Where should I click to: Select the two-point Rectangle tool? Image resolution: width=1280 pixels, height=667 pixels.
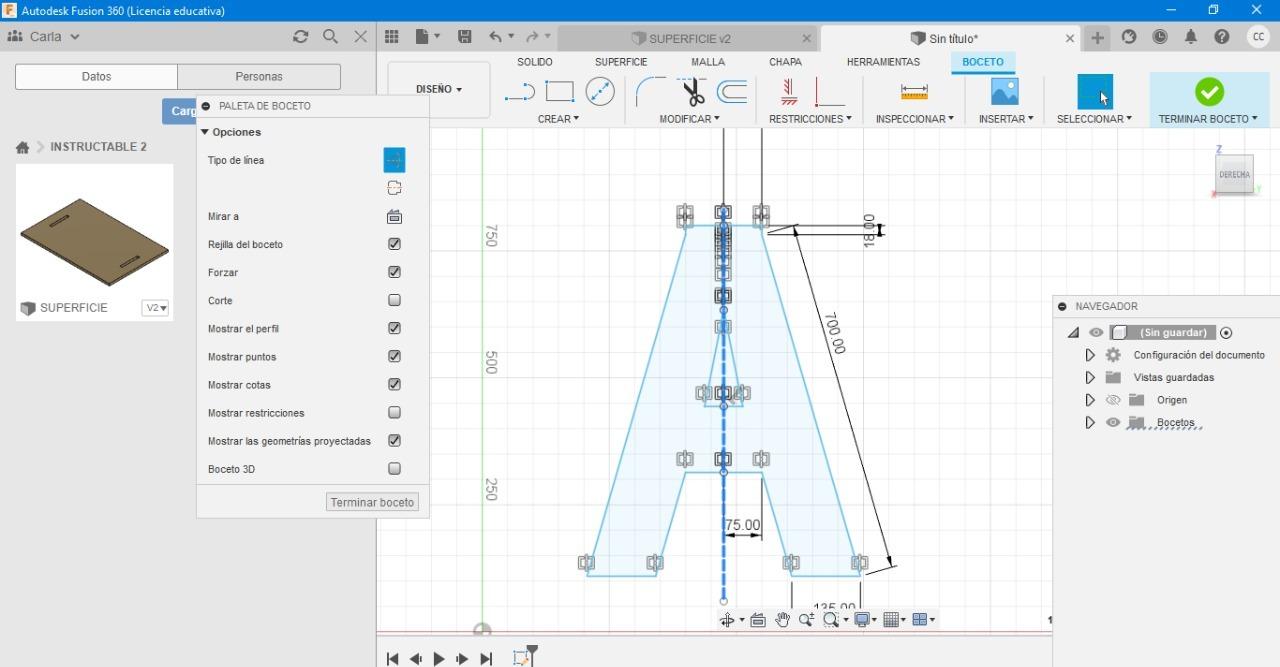[559, 92]
